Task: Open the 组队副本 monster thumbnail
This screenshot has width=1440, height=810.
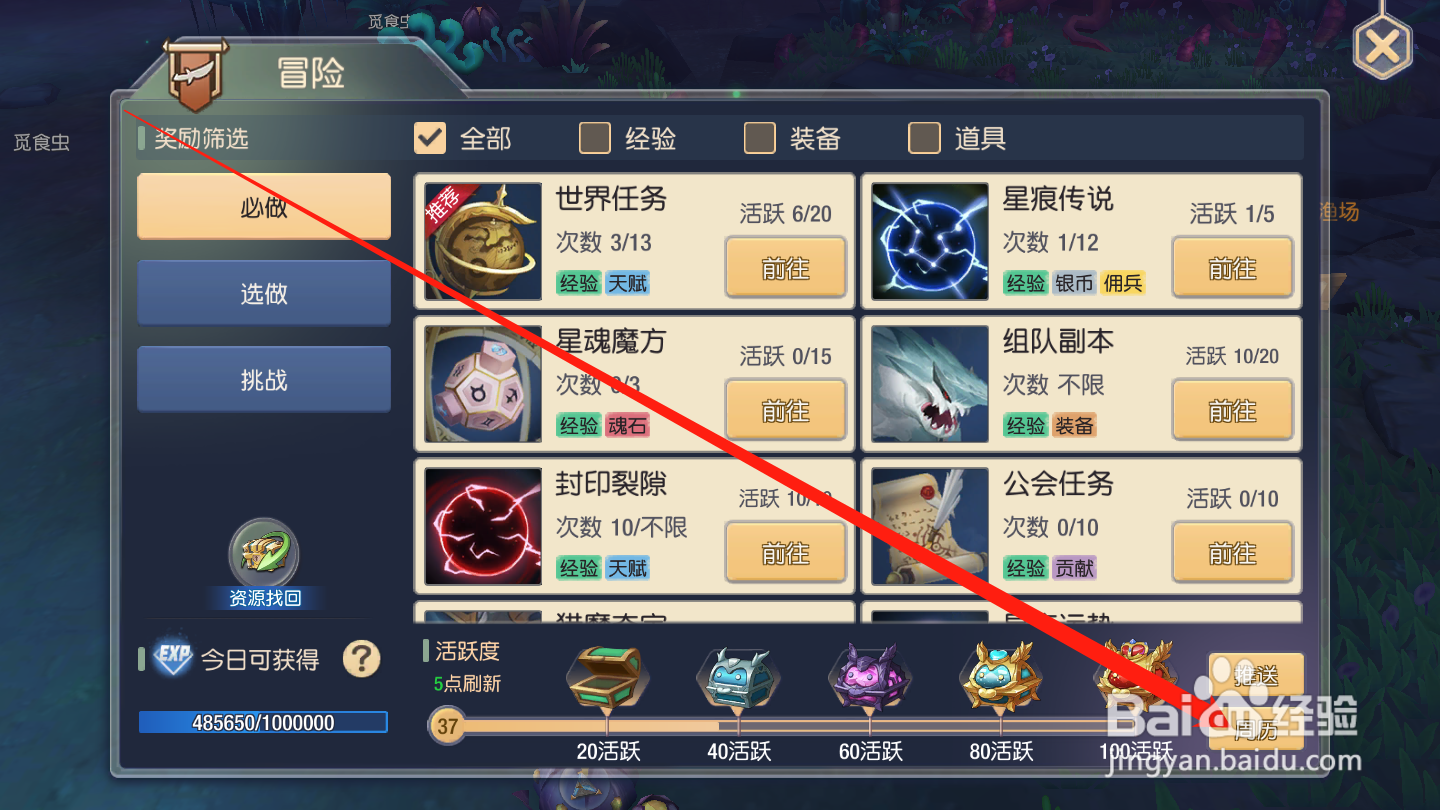Action: [930, 384]
